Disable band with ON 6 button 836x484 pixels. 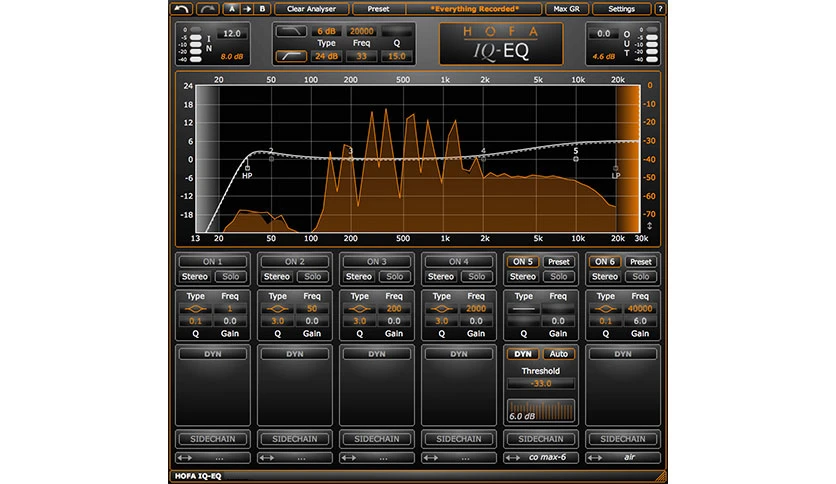(605, 262)
